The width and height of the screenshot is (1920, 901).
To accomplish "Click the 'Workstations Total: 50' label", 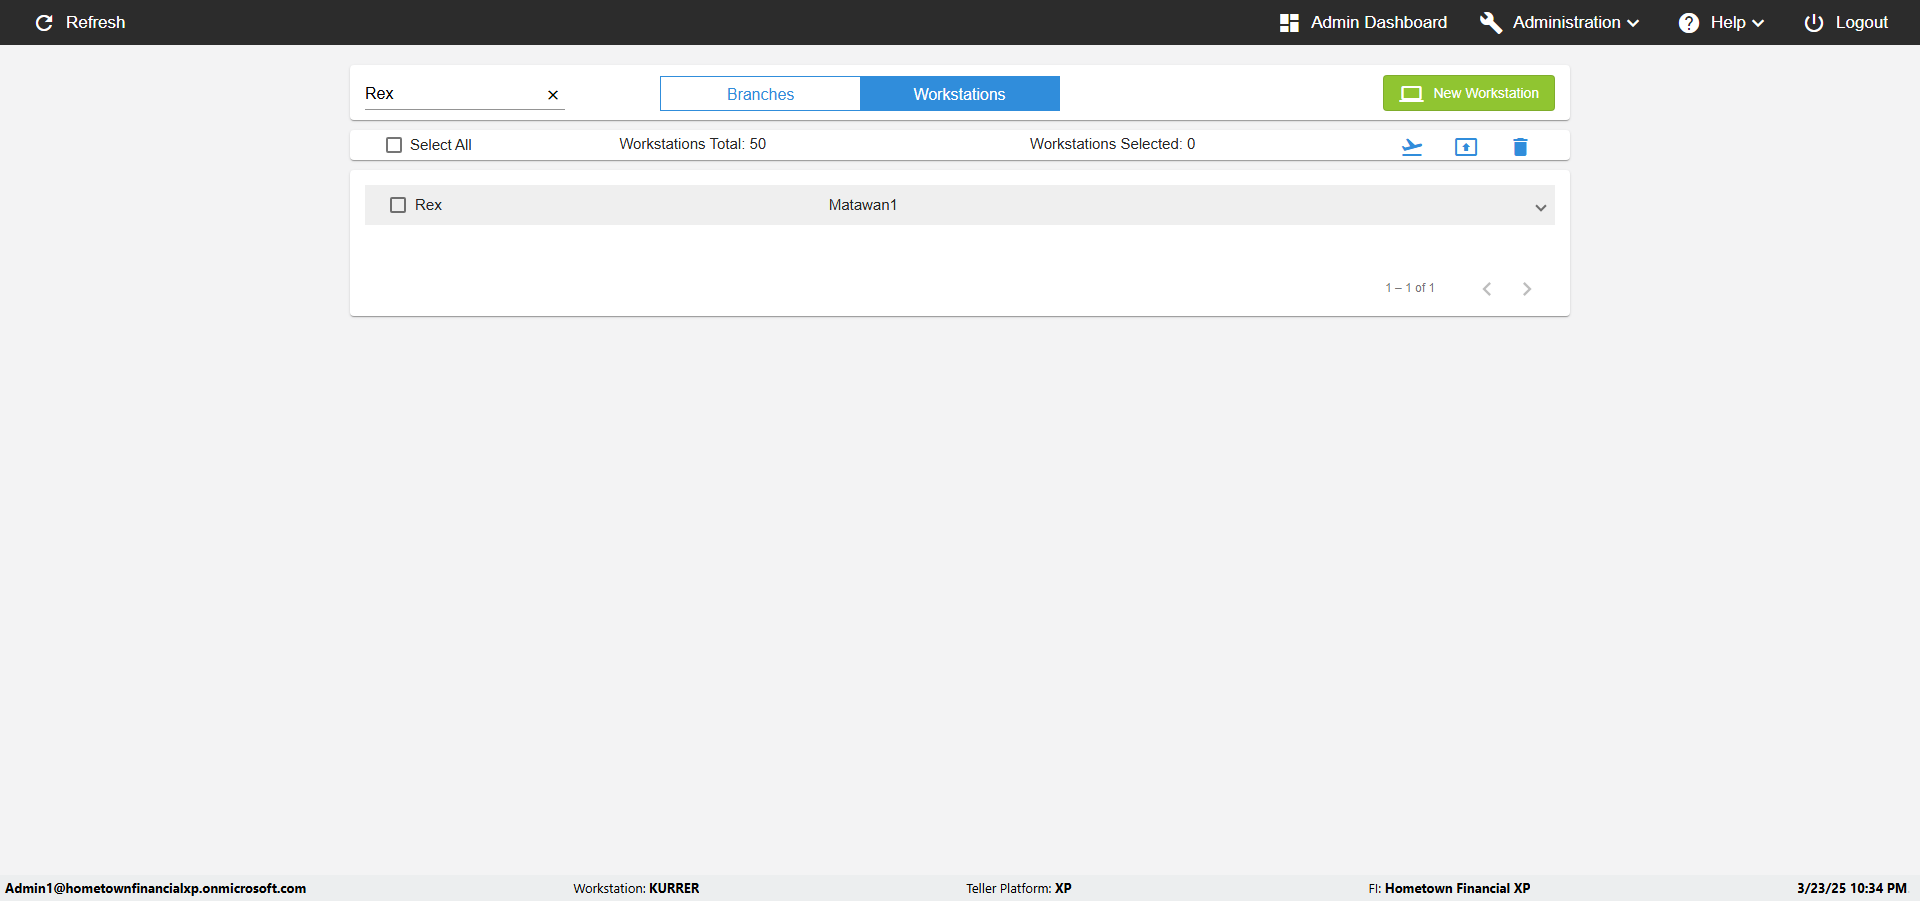I will (x=692, y=144).
